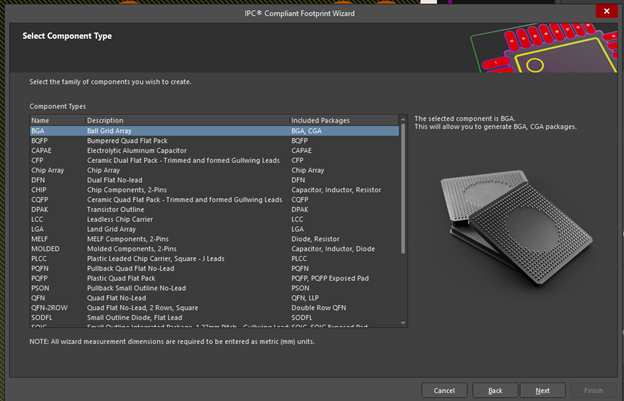Click the list scrollbar up arrow
This screenshot has height=401, width=624.
coord(403,119)
